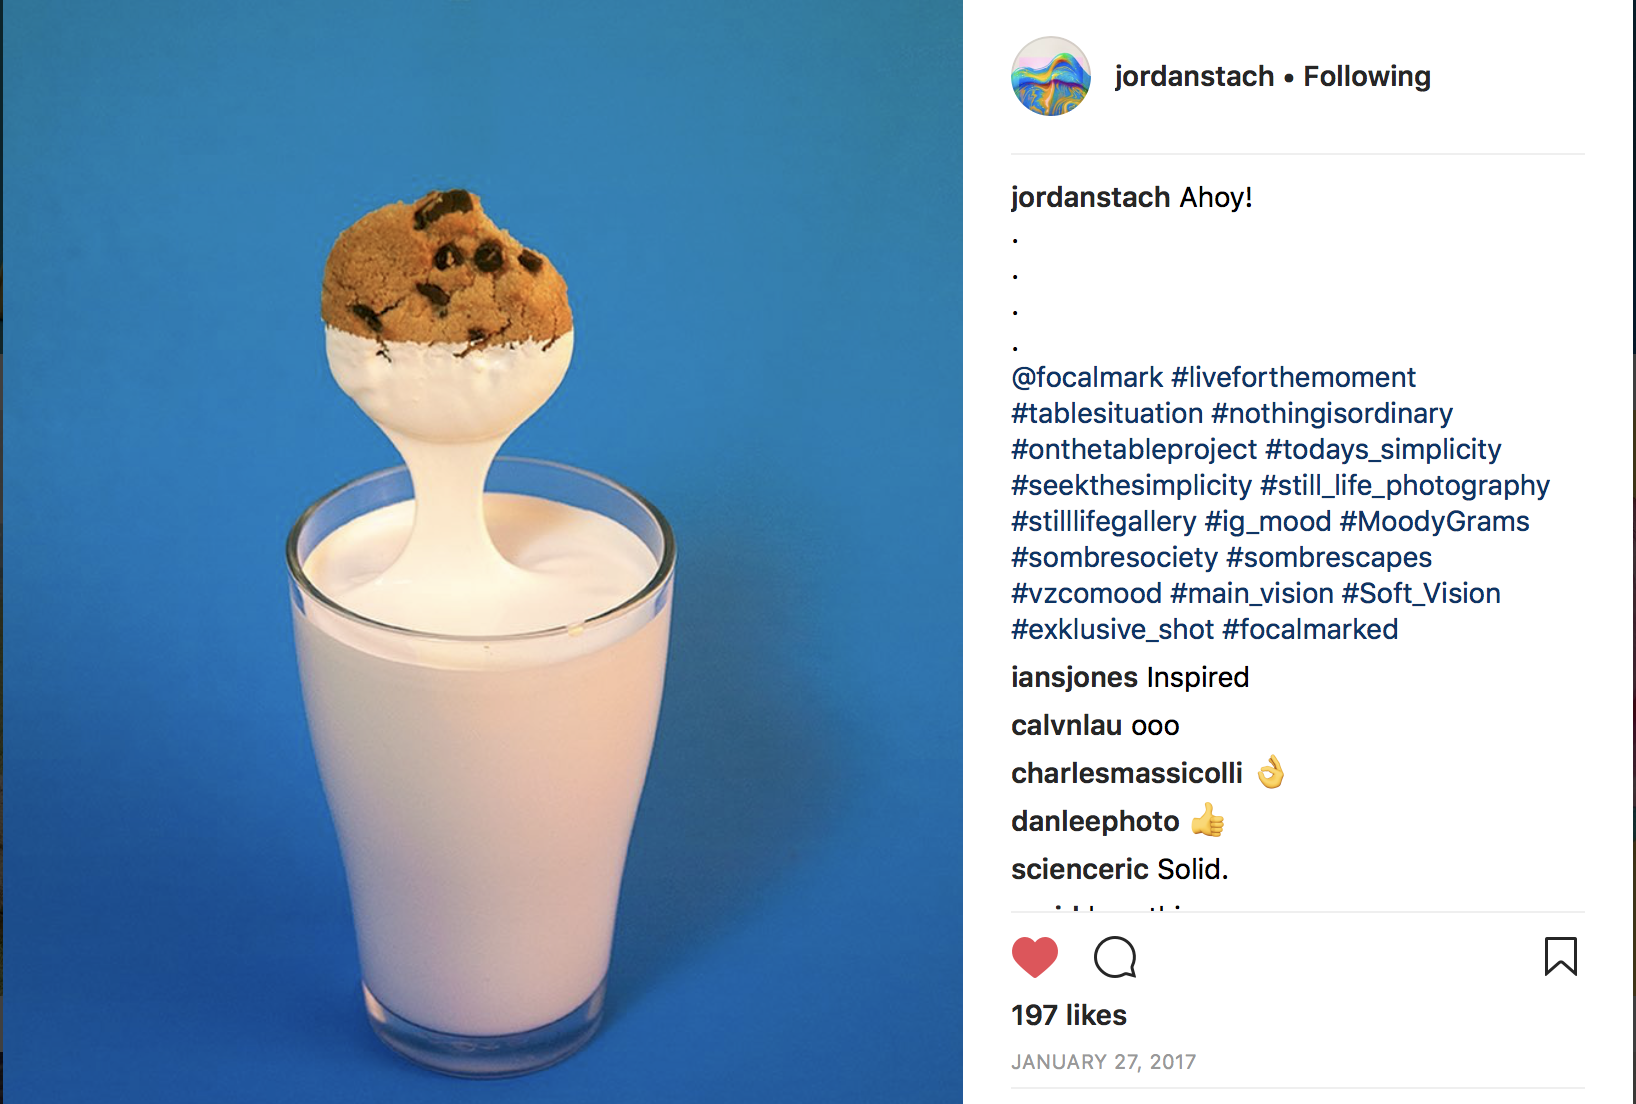The image size is (1636, 1104).
Task: Open the January 27, 2017 timestamp
Action: pyautogui.click(x=1104, y=1062)
